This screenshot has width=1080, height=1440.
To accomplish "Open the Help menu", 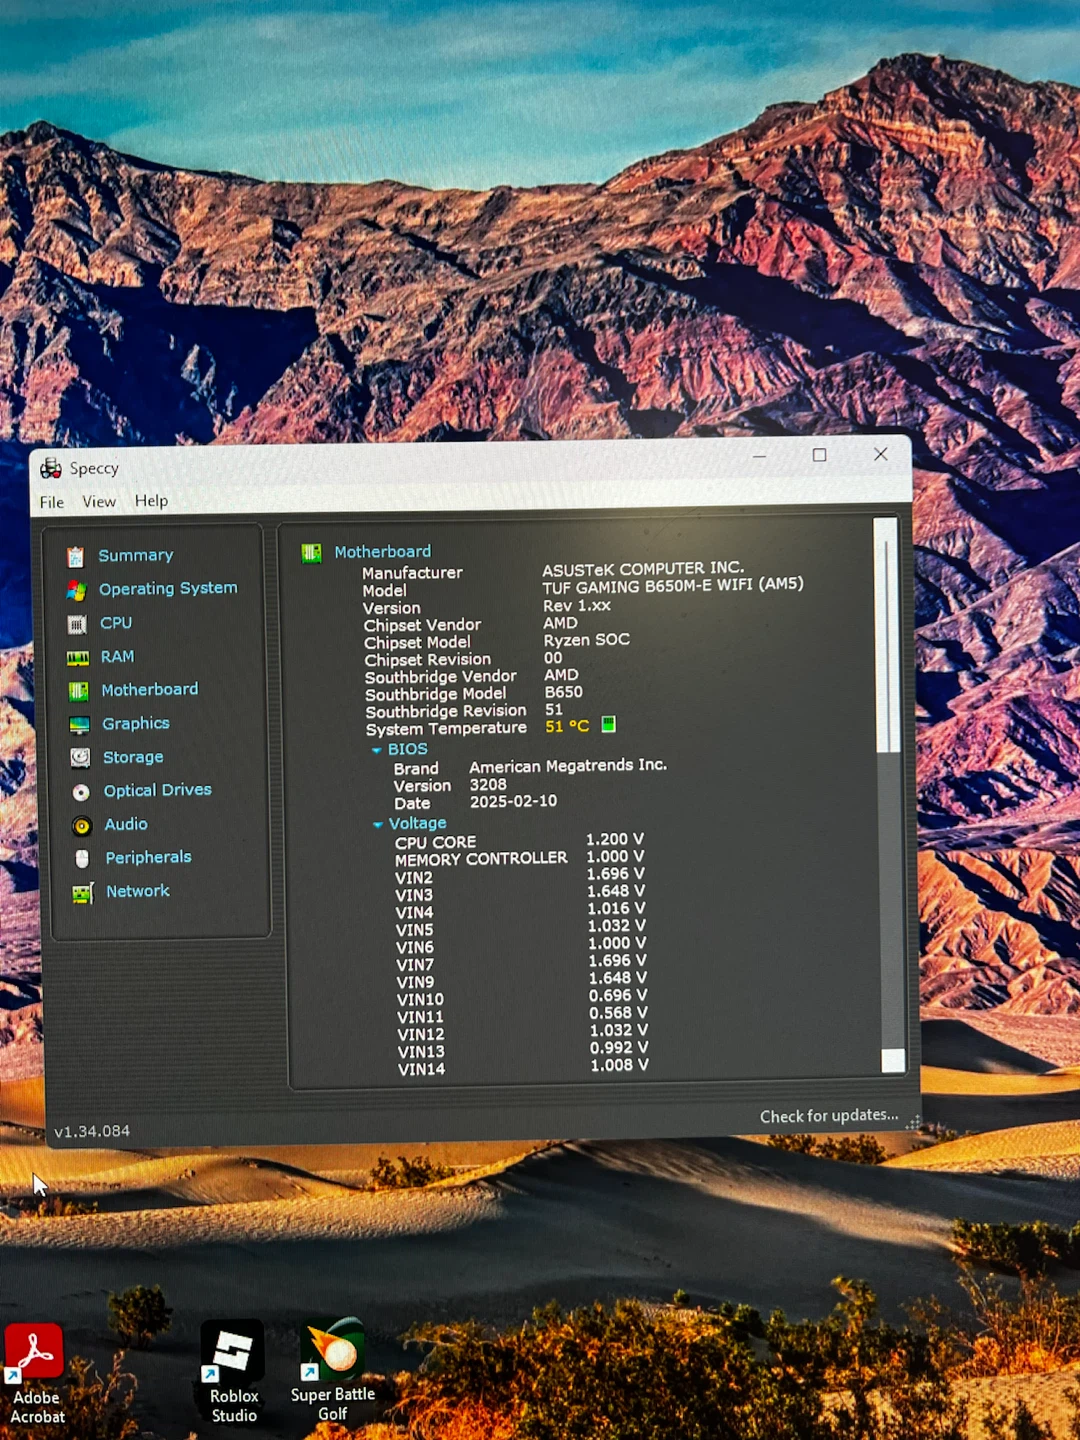I will click(x=151, y=500).
